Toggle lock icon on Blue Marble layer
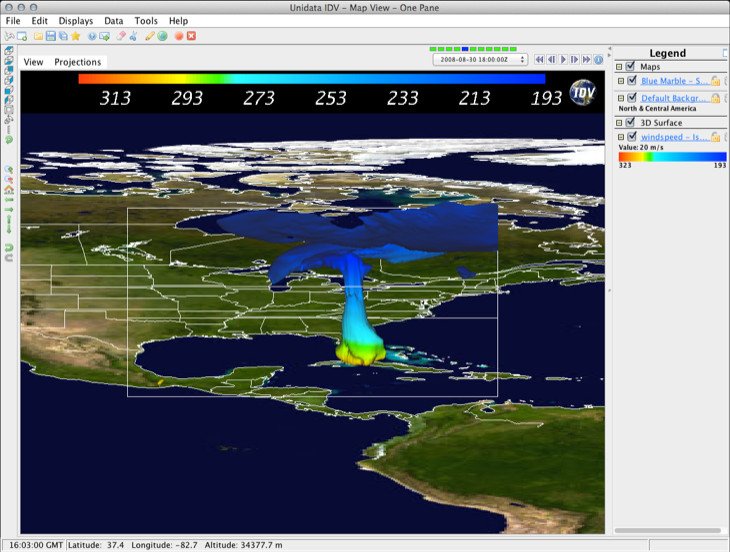 coord(716,81)
